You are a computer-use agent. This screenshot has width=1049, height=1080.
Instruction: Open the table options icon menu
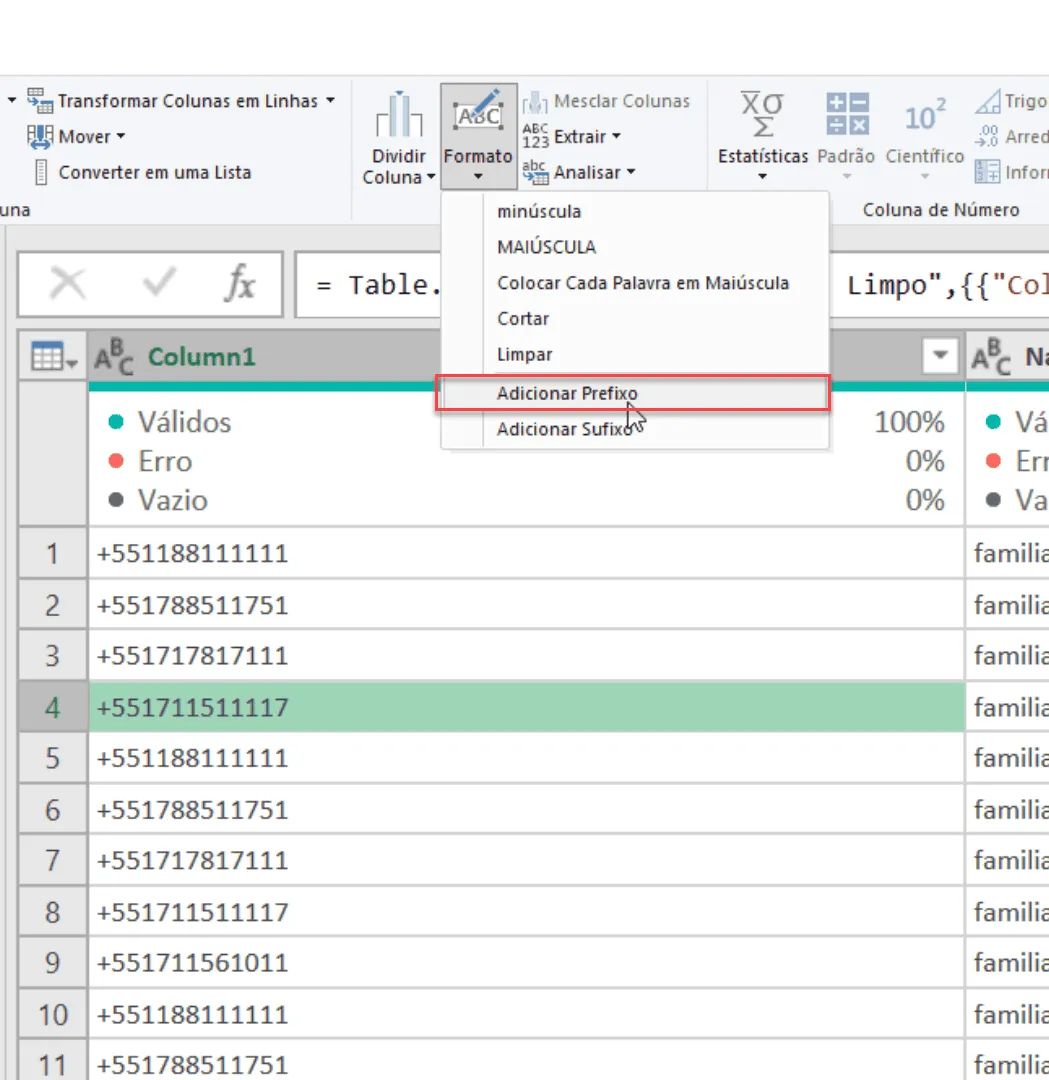pyautogui.click(x=54, y=357)
